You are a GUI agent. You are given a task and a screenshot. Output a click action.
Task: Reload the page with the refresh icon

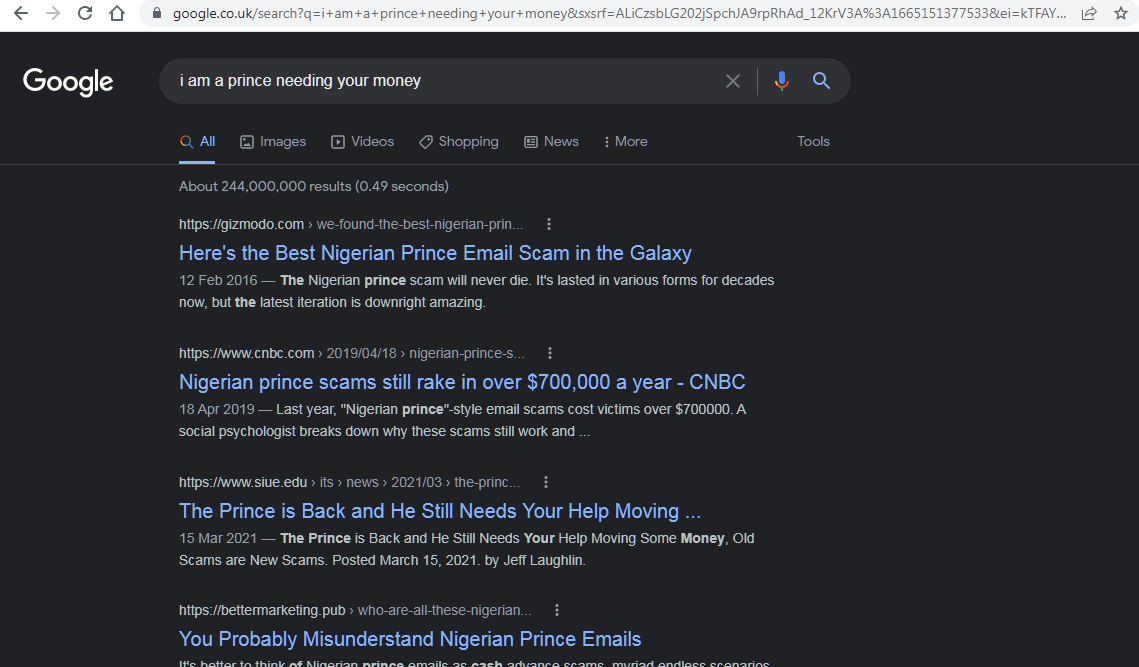(85, 13)
